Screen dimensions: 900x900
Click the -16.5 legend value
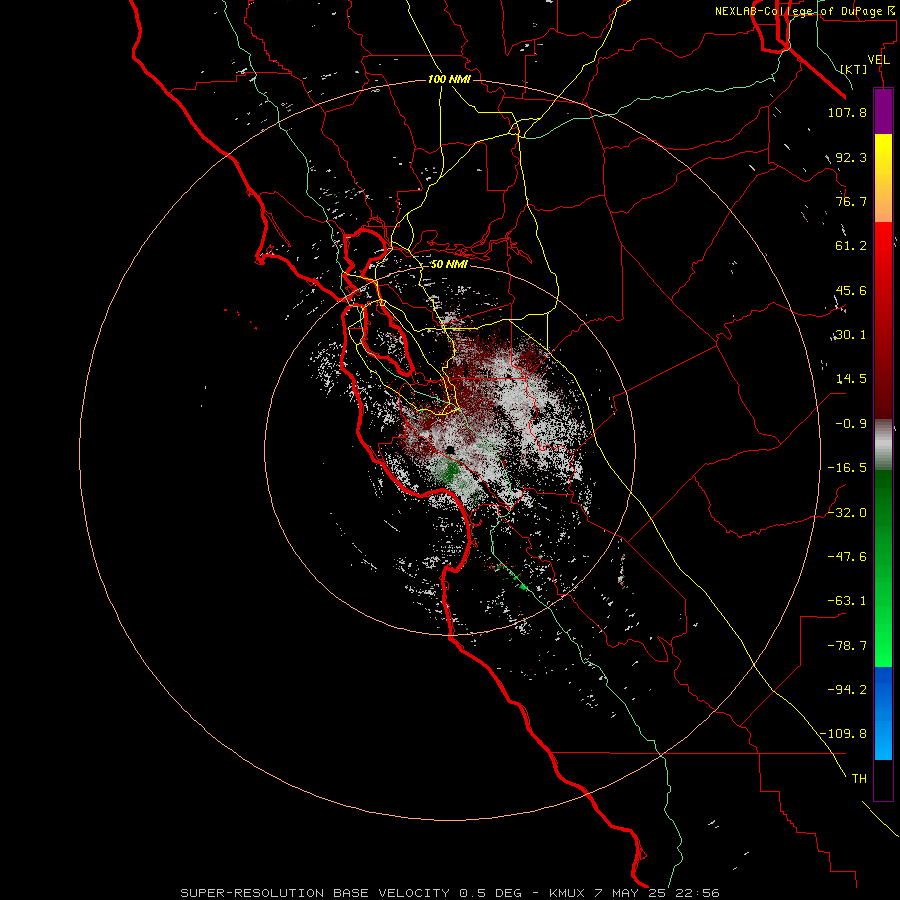847,468
